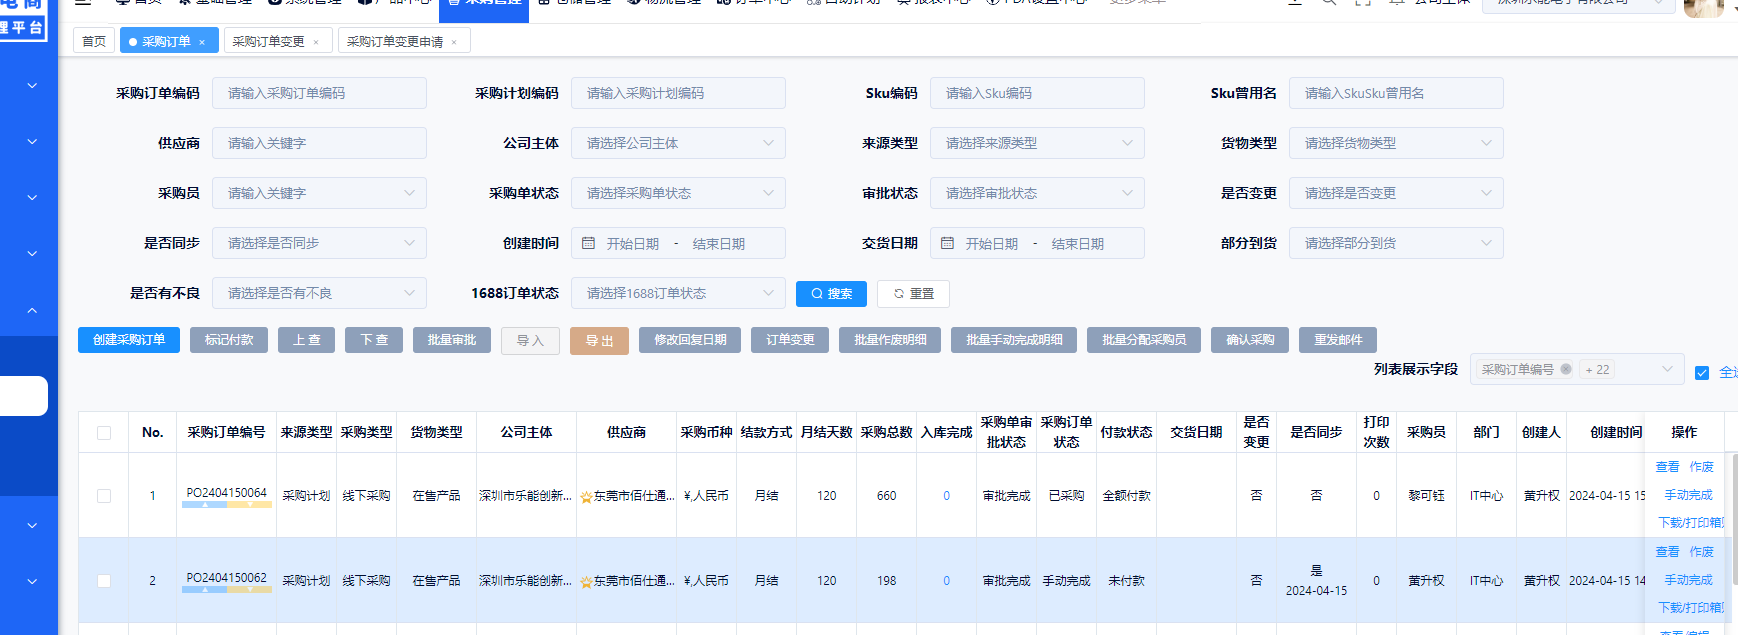Viewport: 1738px width, 635px height.
Task: Open the 1688订单状态 dropdown
Action: [x=678, y=293]
